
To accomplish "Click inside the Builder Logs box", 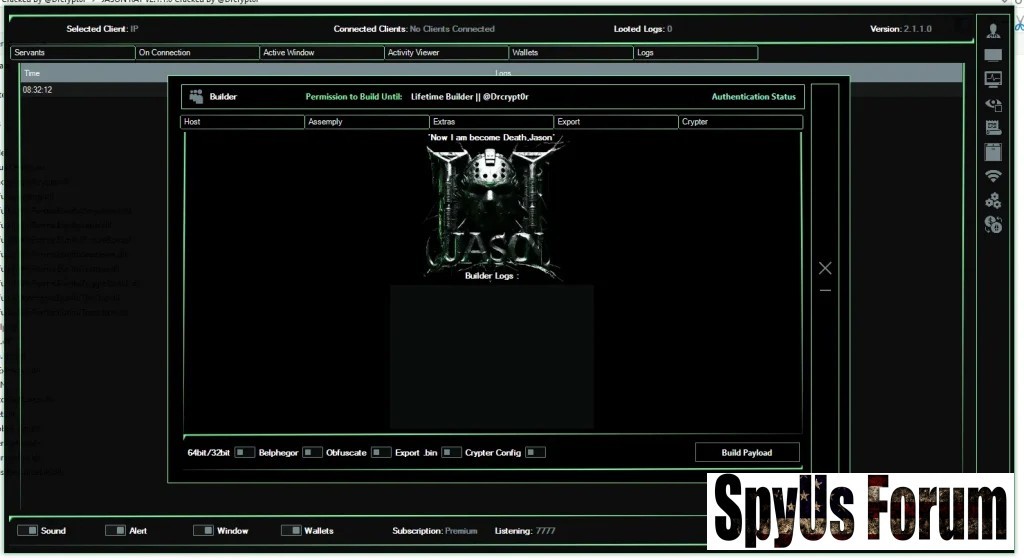I will click(491, 355).
